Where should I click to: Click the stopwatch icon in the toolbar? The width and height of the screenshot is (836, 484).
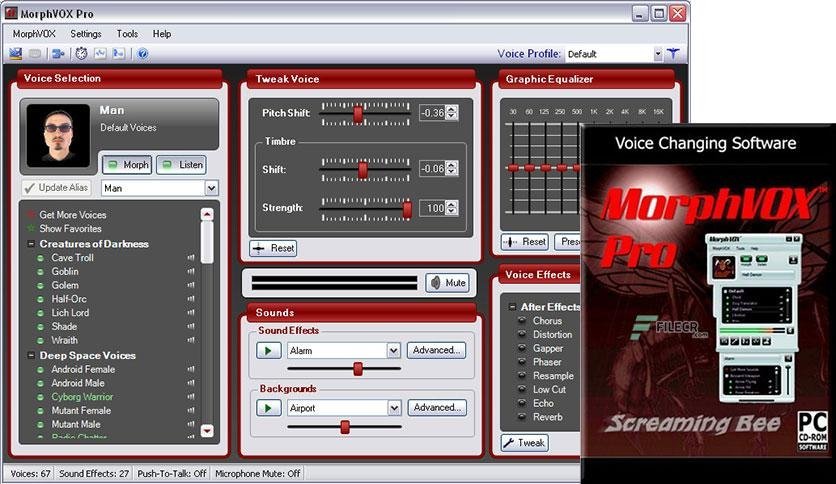(82, 53)
